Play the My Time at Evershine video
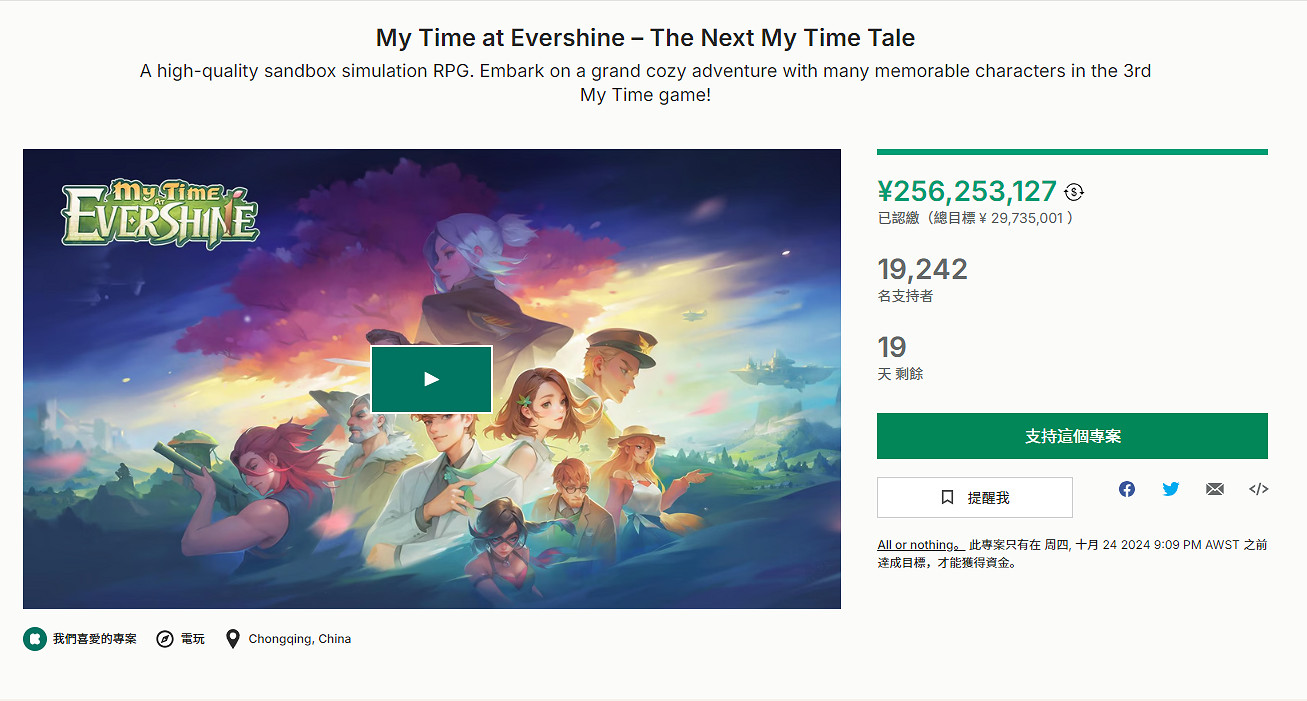The width and height of the screenshot is (1307, 701). pyautogui.click(x=431, y=379)
